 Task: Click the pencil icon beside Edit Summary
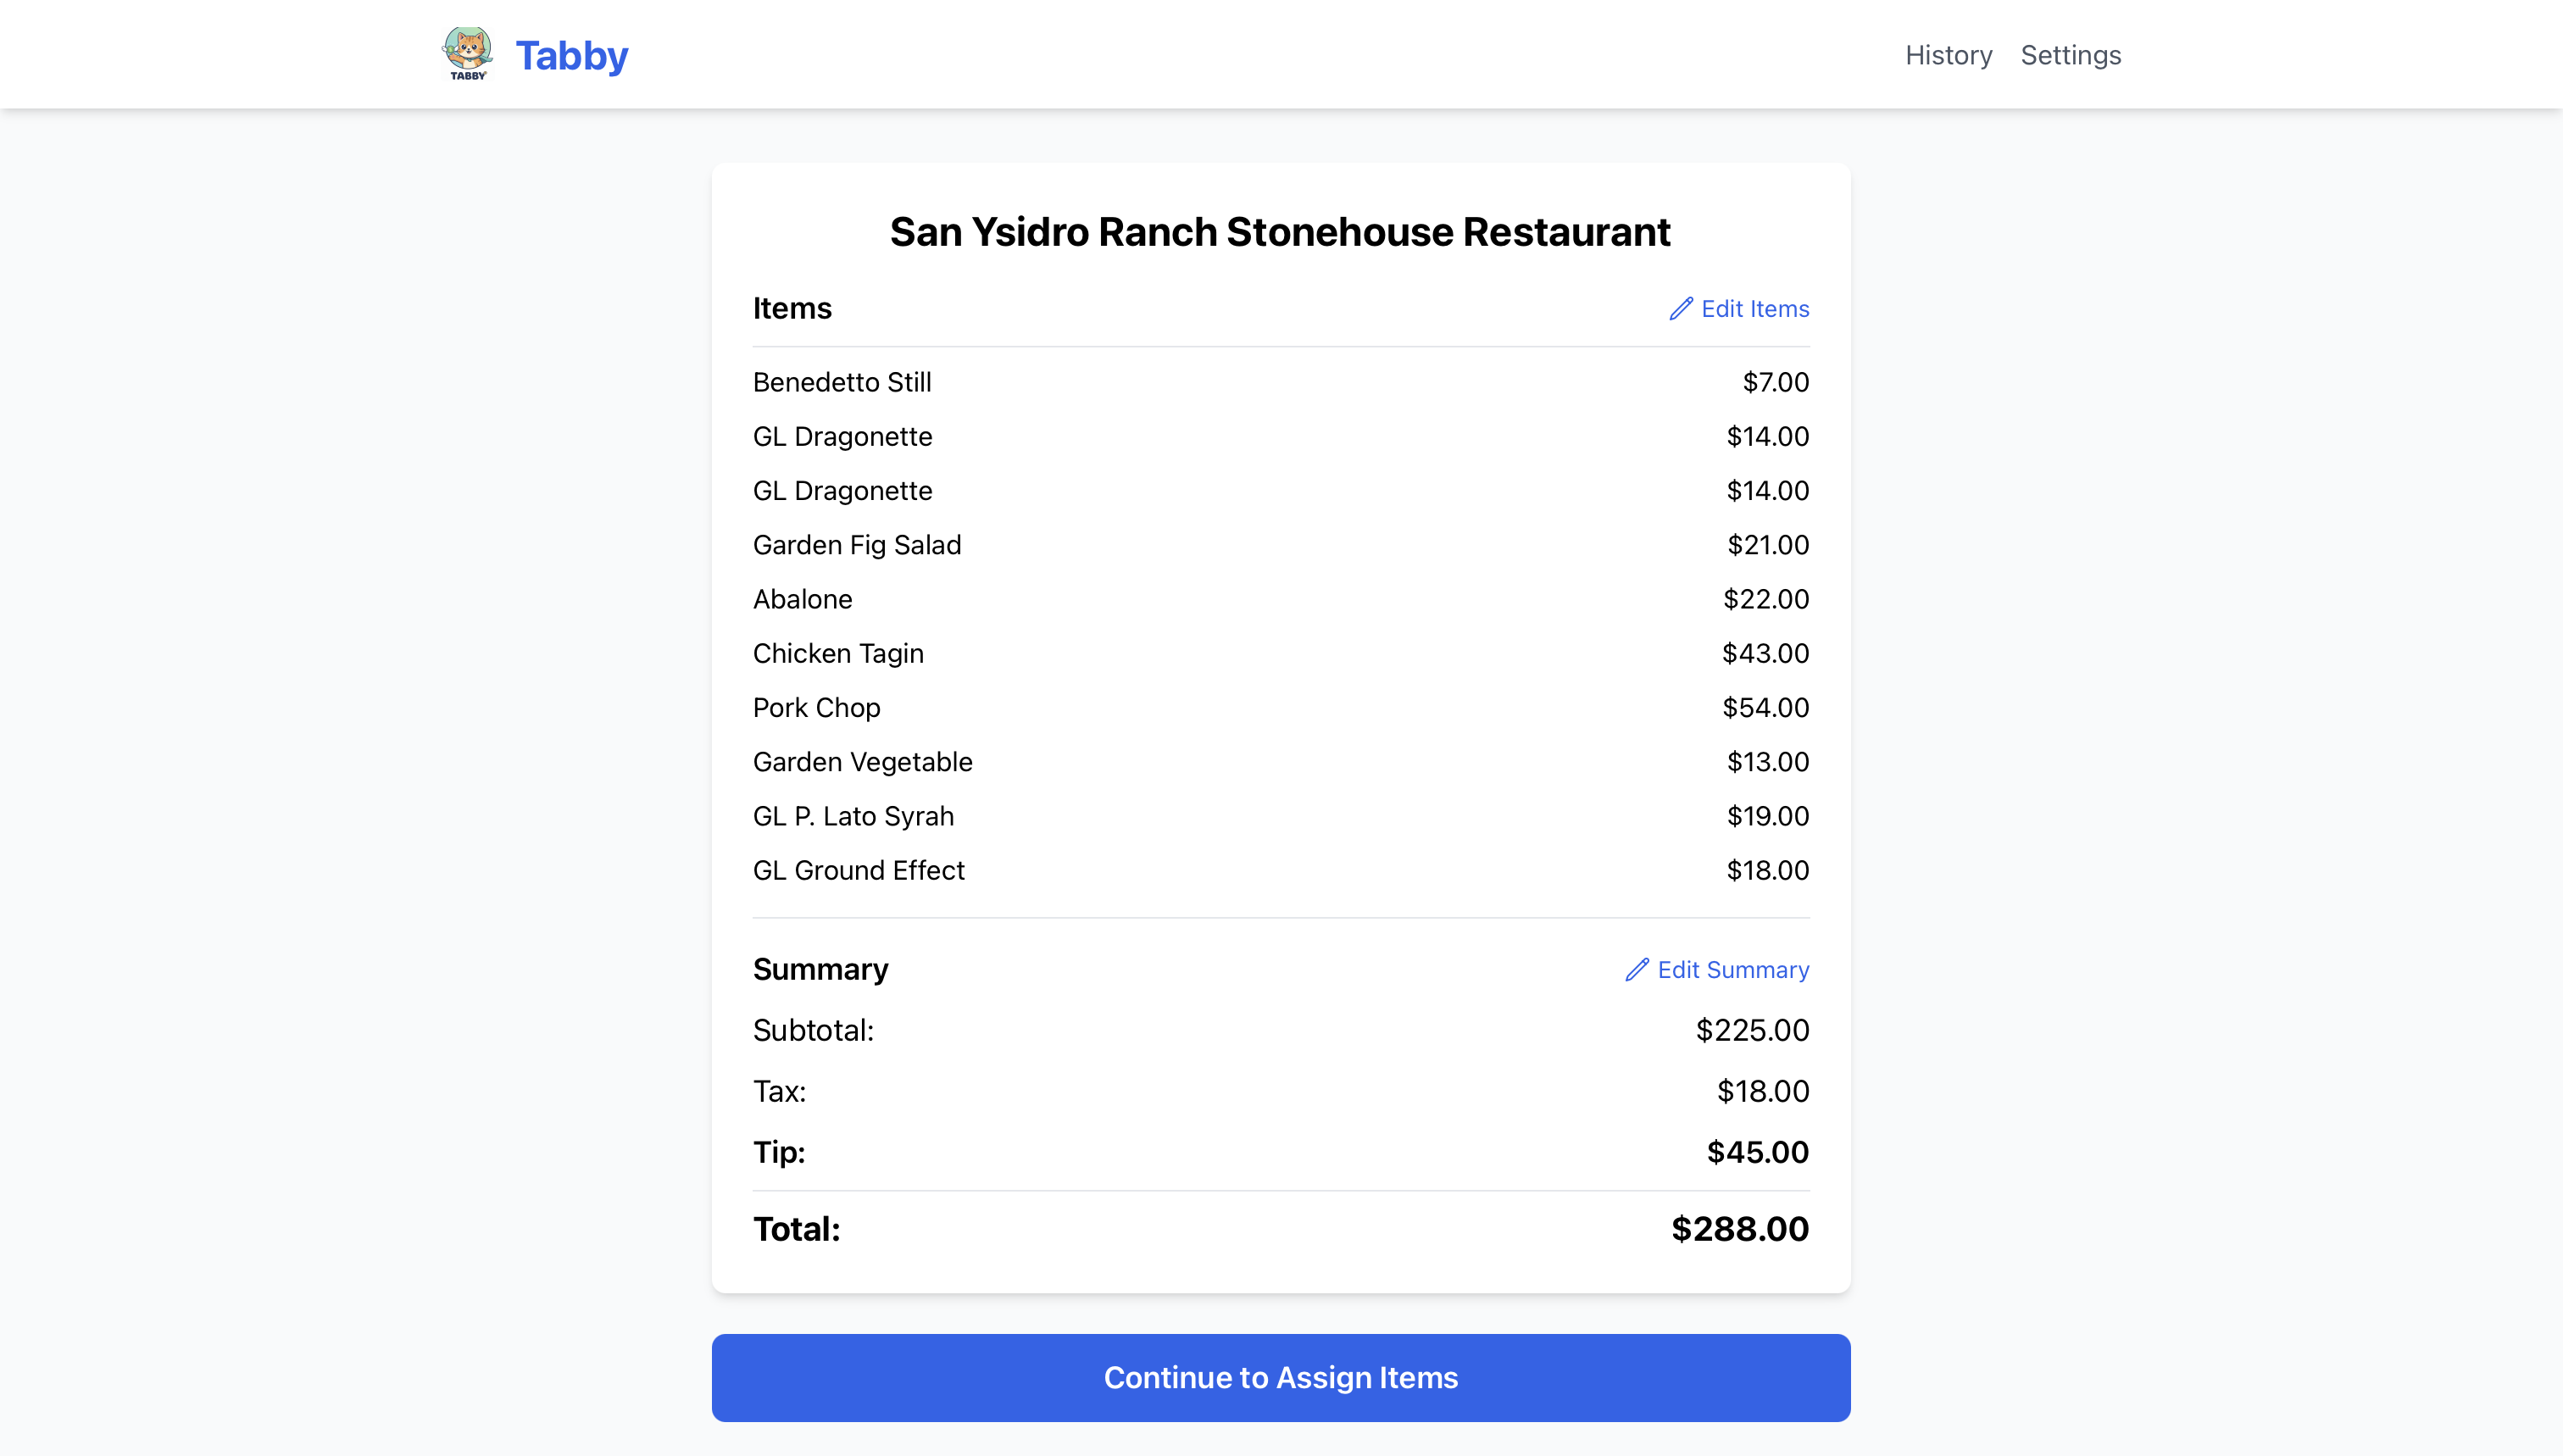[x=1637, y=970]
